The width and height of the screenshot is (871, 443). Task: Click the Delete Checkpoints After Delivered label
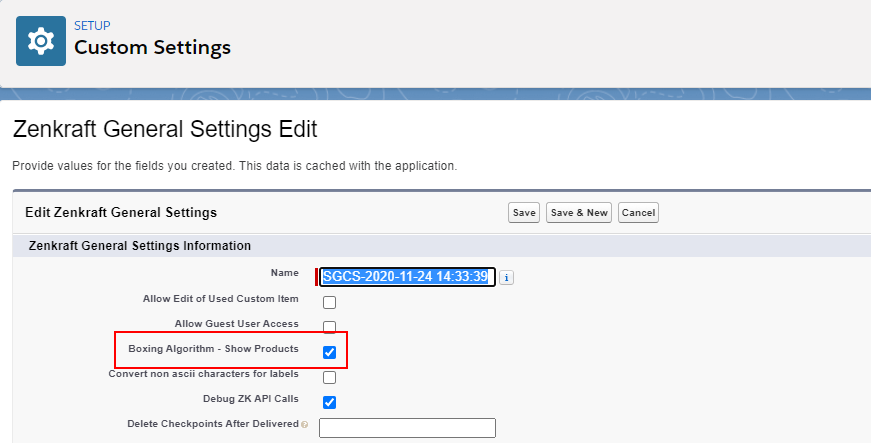213,424
